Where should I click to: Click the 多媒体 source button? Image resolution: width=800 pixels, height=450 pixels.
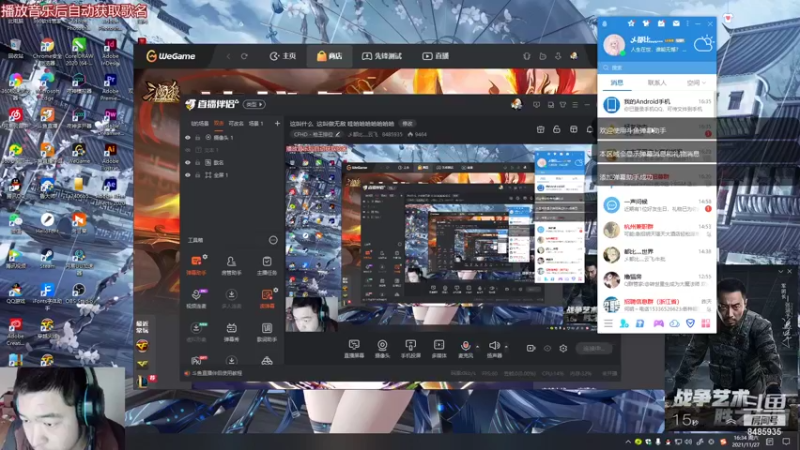pos(439,348)
